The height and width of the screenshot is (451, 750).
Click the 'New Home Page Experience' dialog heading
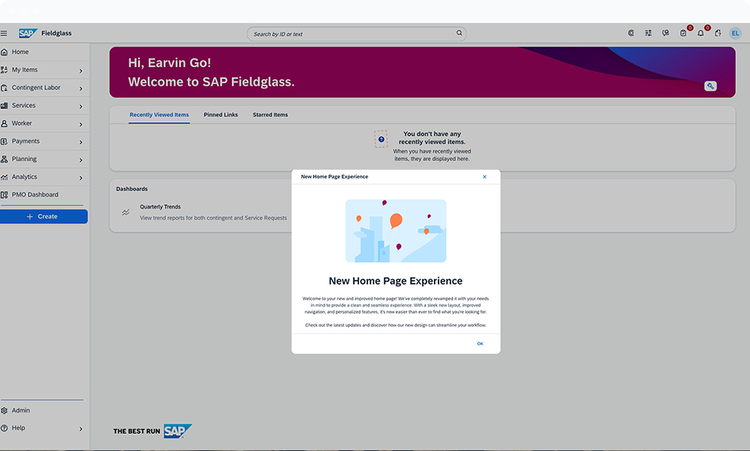point(396,281)
